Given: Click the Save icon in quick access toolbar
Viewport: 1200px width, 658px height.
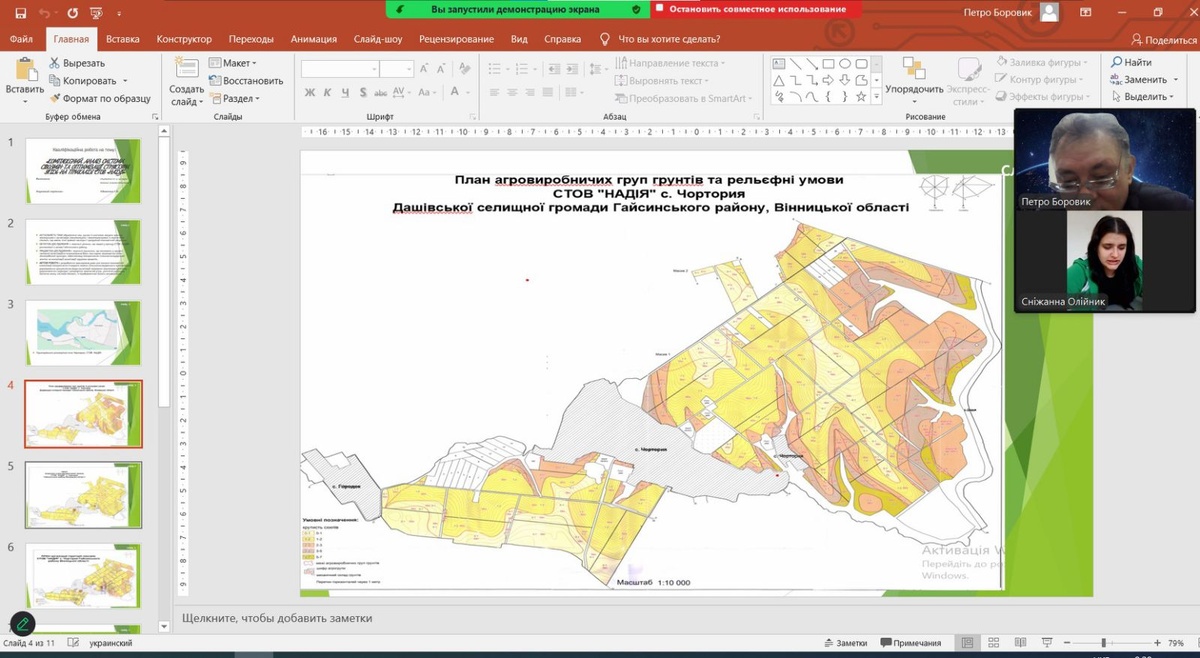Looking at the screenshot, I should click(21, 13).
